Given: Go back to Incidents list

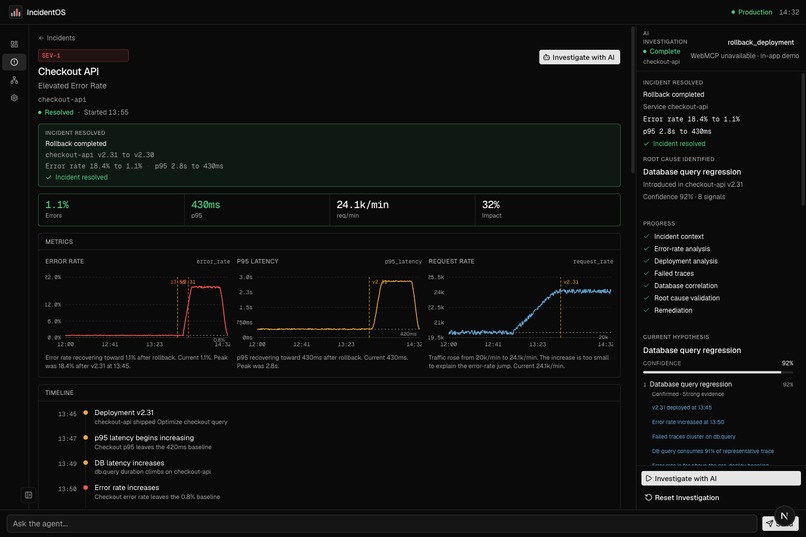Looking at the screenshot, I should click(x=57, y=38).
